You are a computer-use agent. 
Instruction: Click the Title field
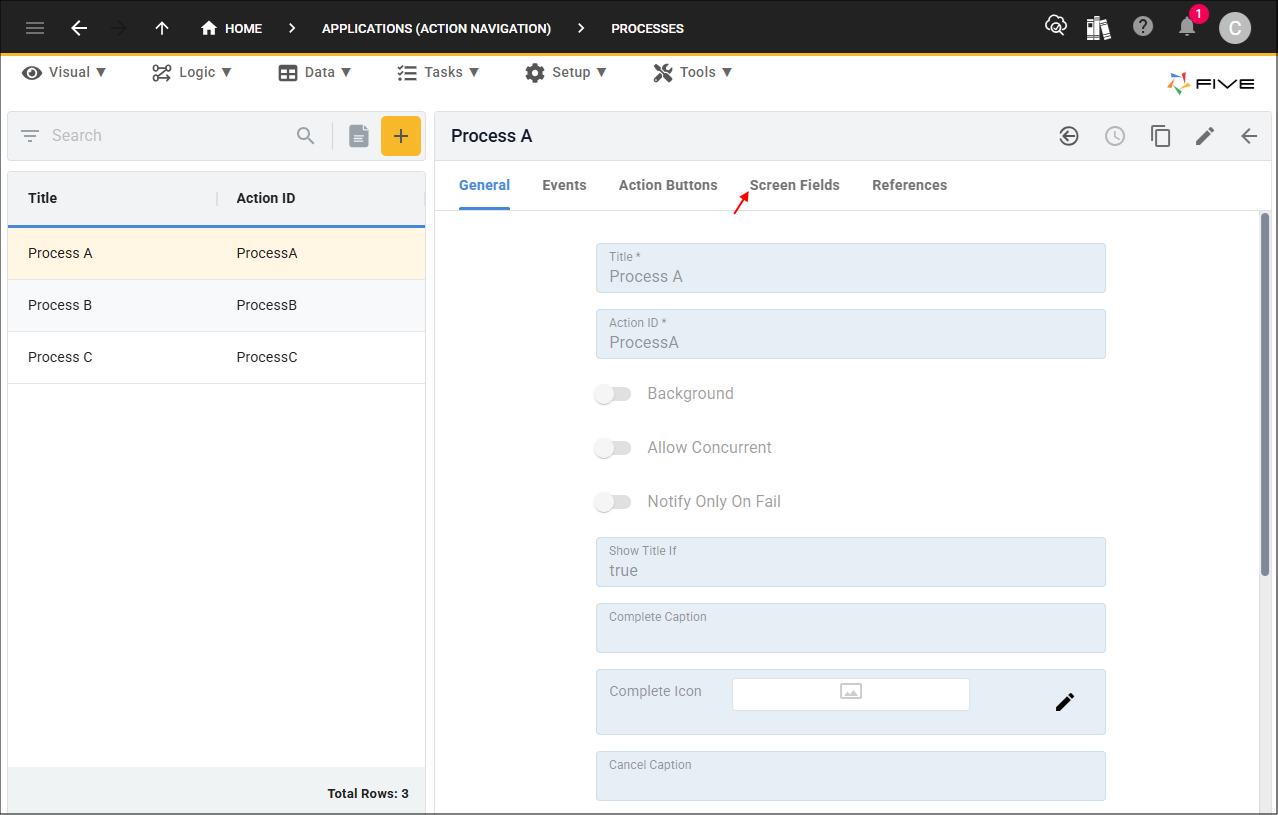851,268
